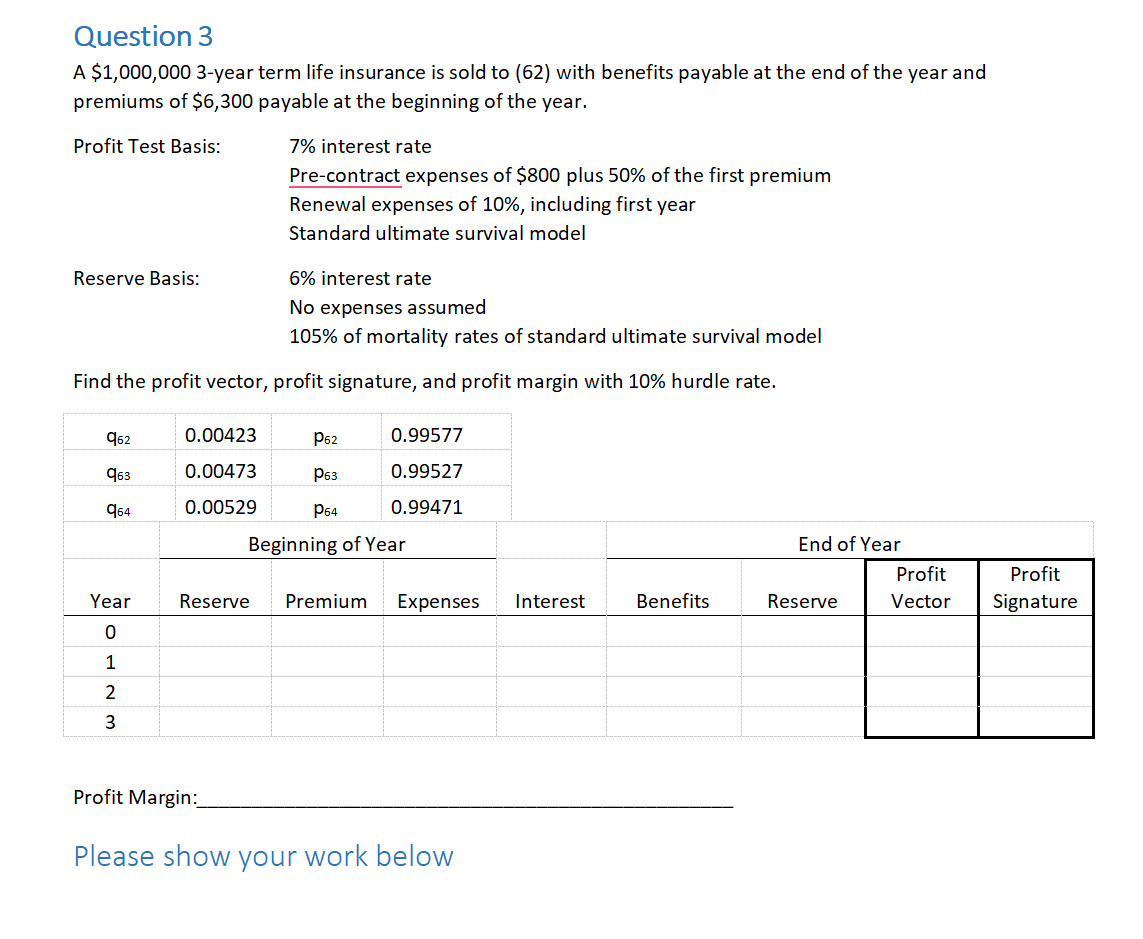1143x939 pixels.
Task: Click the Year 1 table row cell
Action: click(x=110, y=661)
